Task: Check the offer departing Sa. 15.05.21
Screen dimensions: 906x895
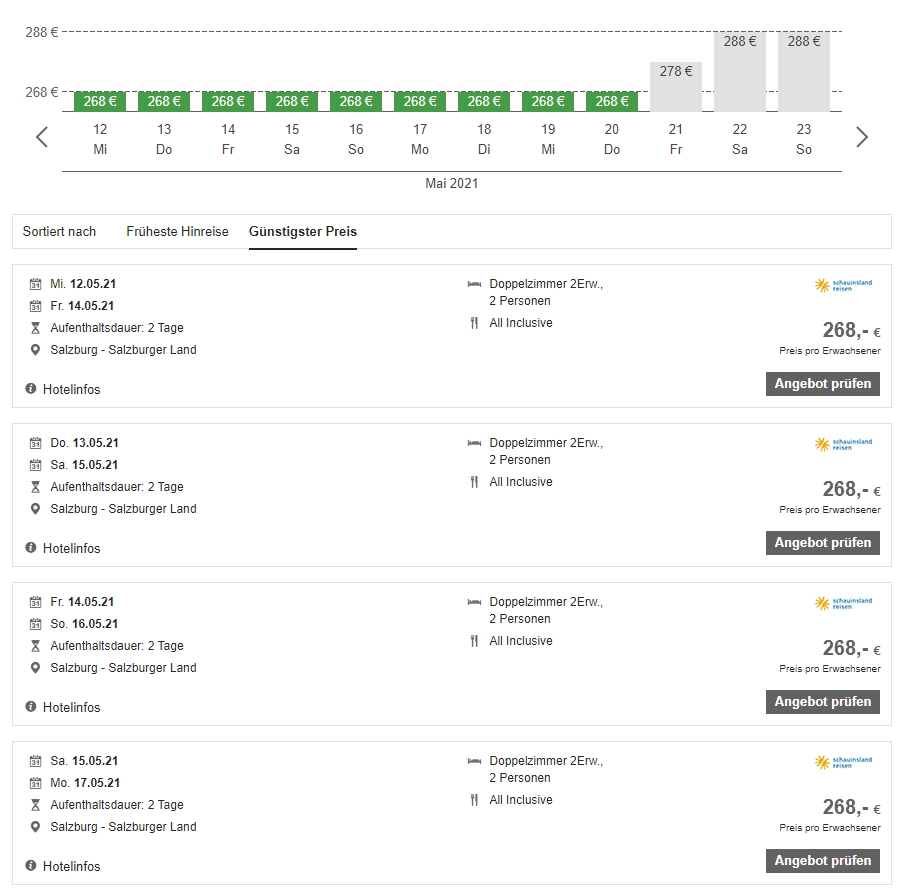Action: (x=822, y=860)
